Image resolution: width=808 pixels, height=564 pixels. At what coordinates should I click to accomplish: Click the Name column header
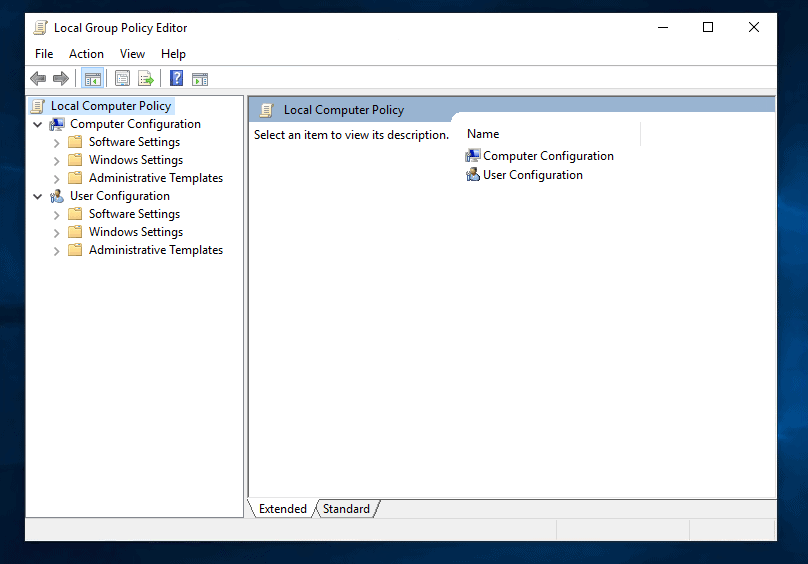pos(483,134)
